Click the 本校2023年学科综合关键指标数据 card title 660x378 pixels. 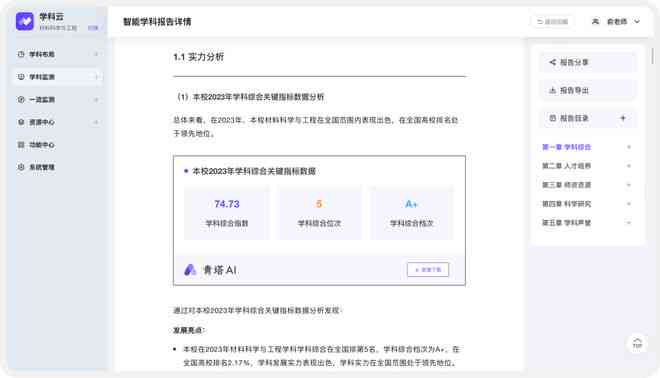click(x=254, y=171)
